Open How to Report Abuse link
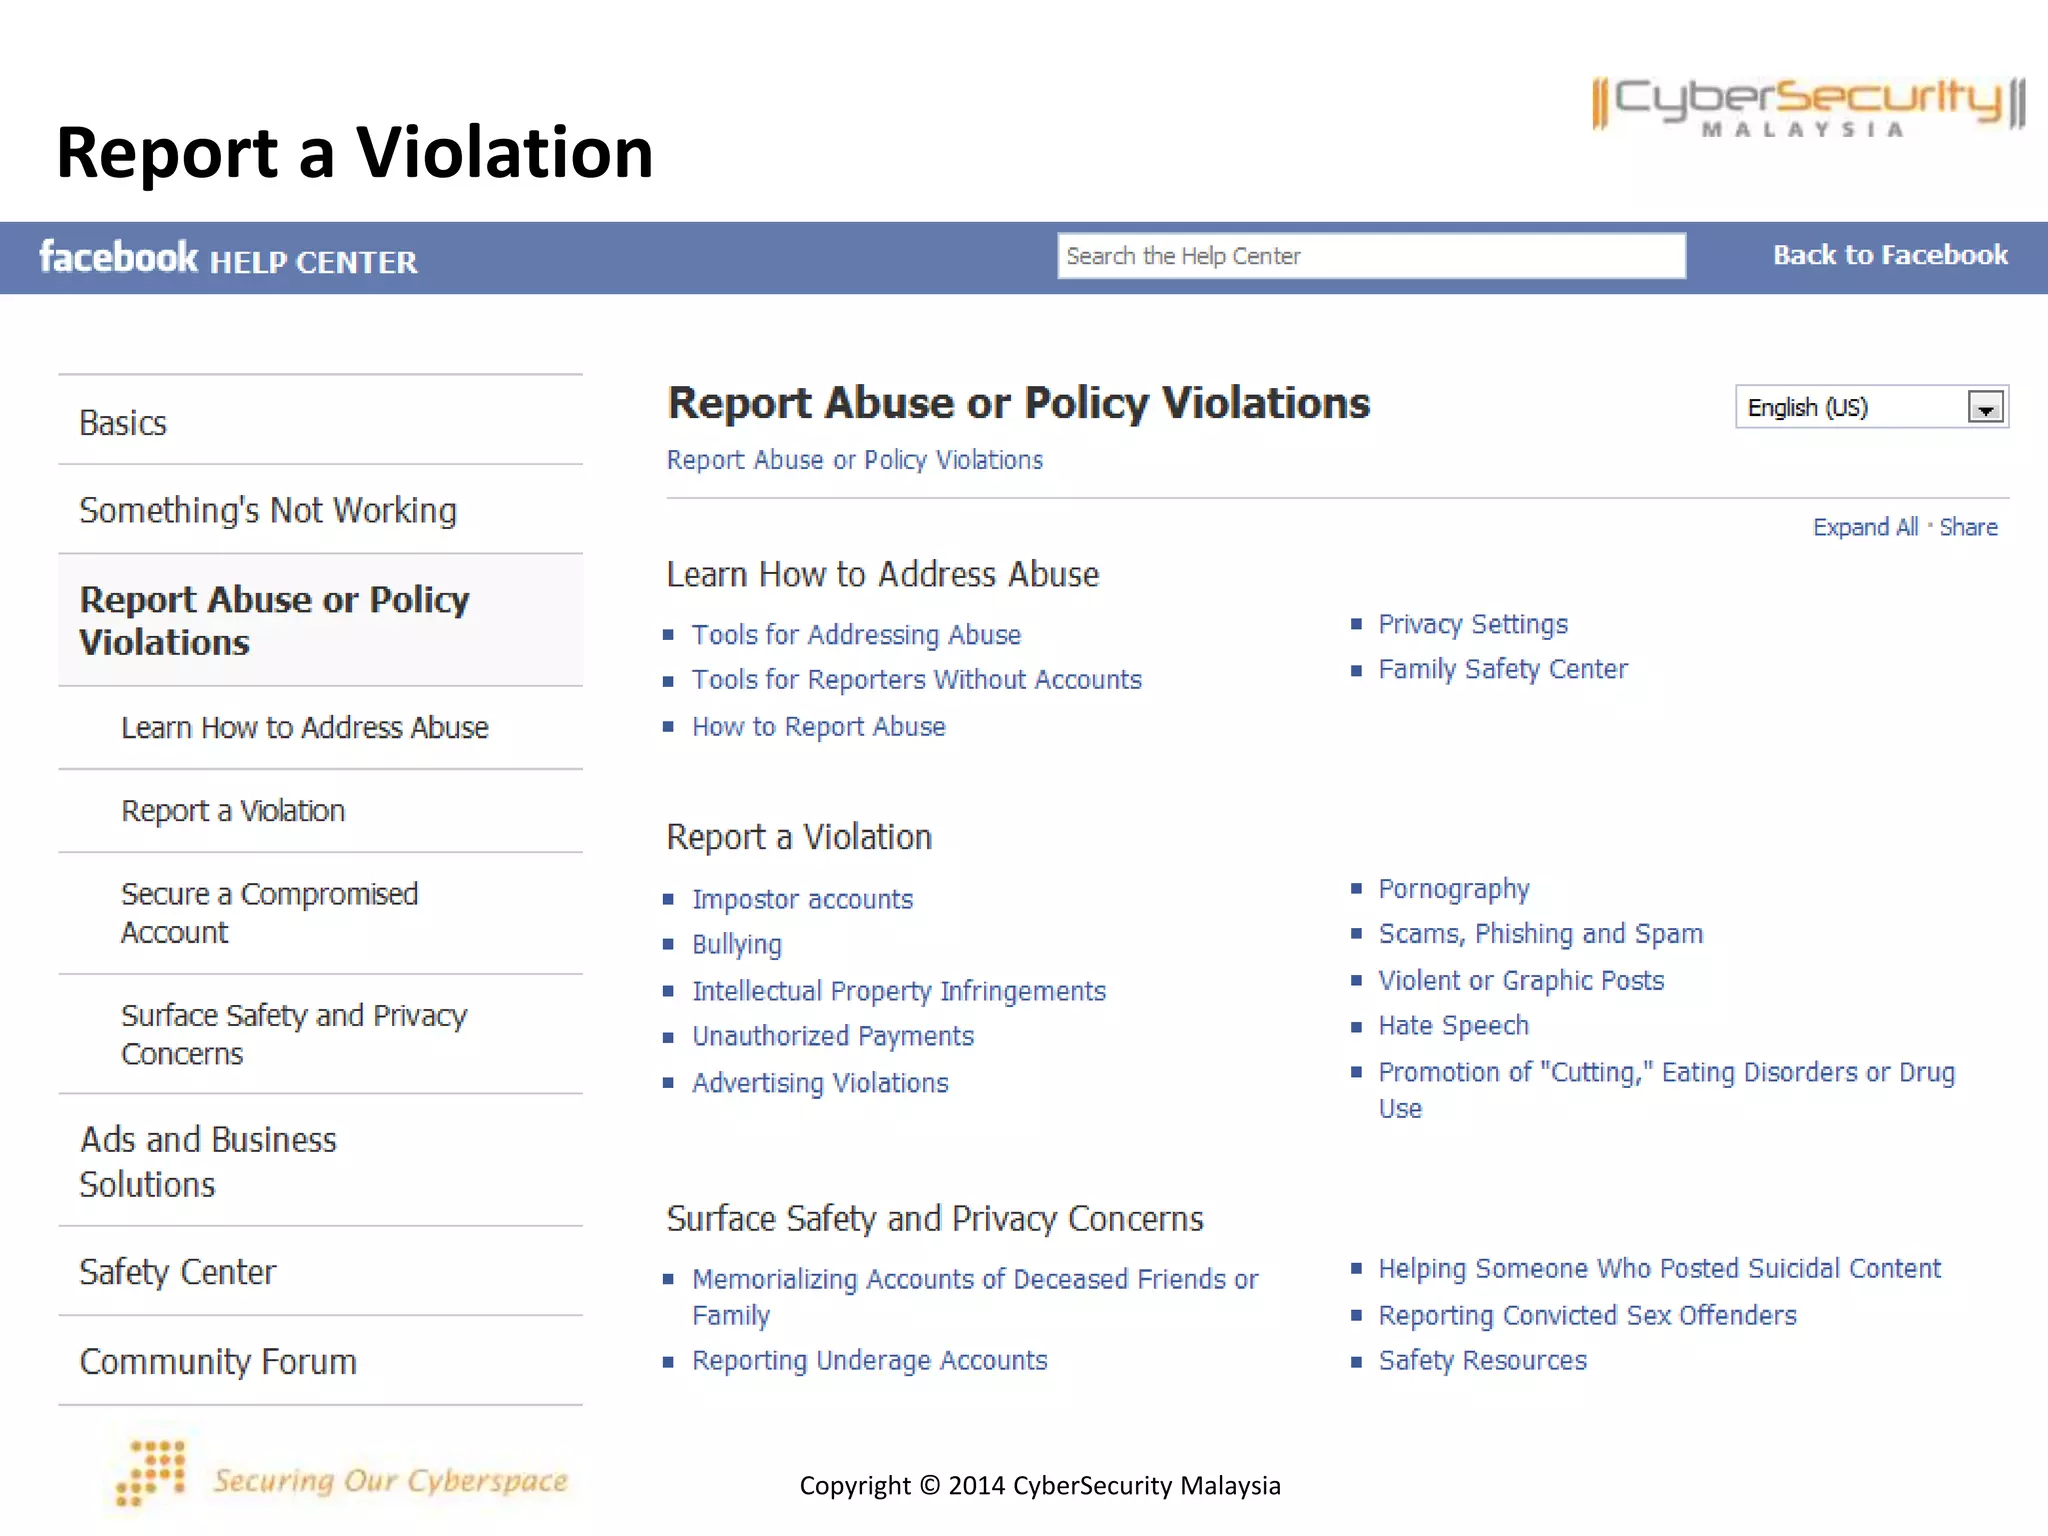Screen dimensions: 2048x1536 (819, 727)
